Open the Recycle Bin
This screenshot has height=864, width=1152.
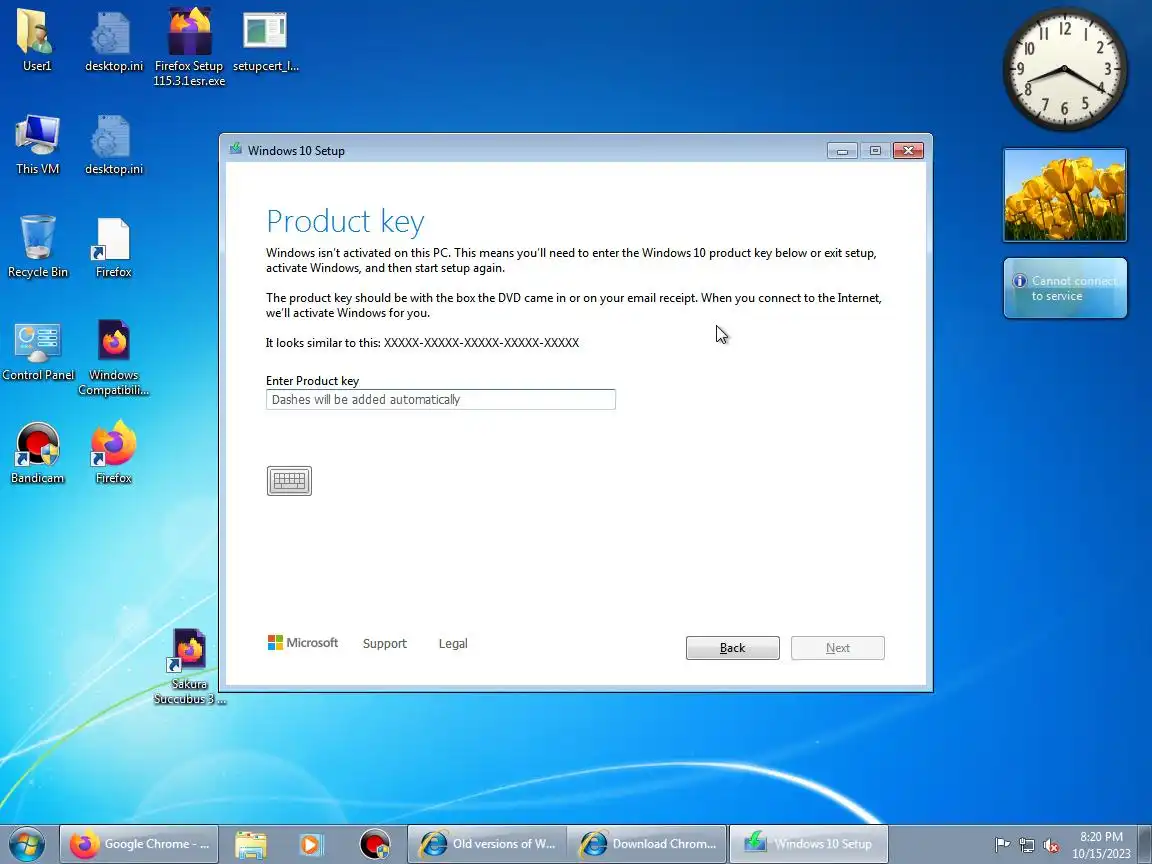tap(37, 246)
